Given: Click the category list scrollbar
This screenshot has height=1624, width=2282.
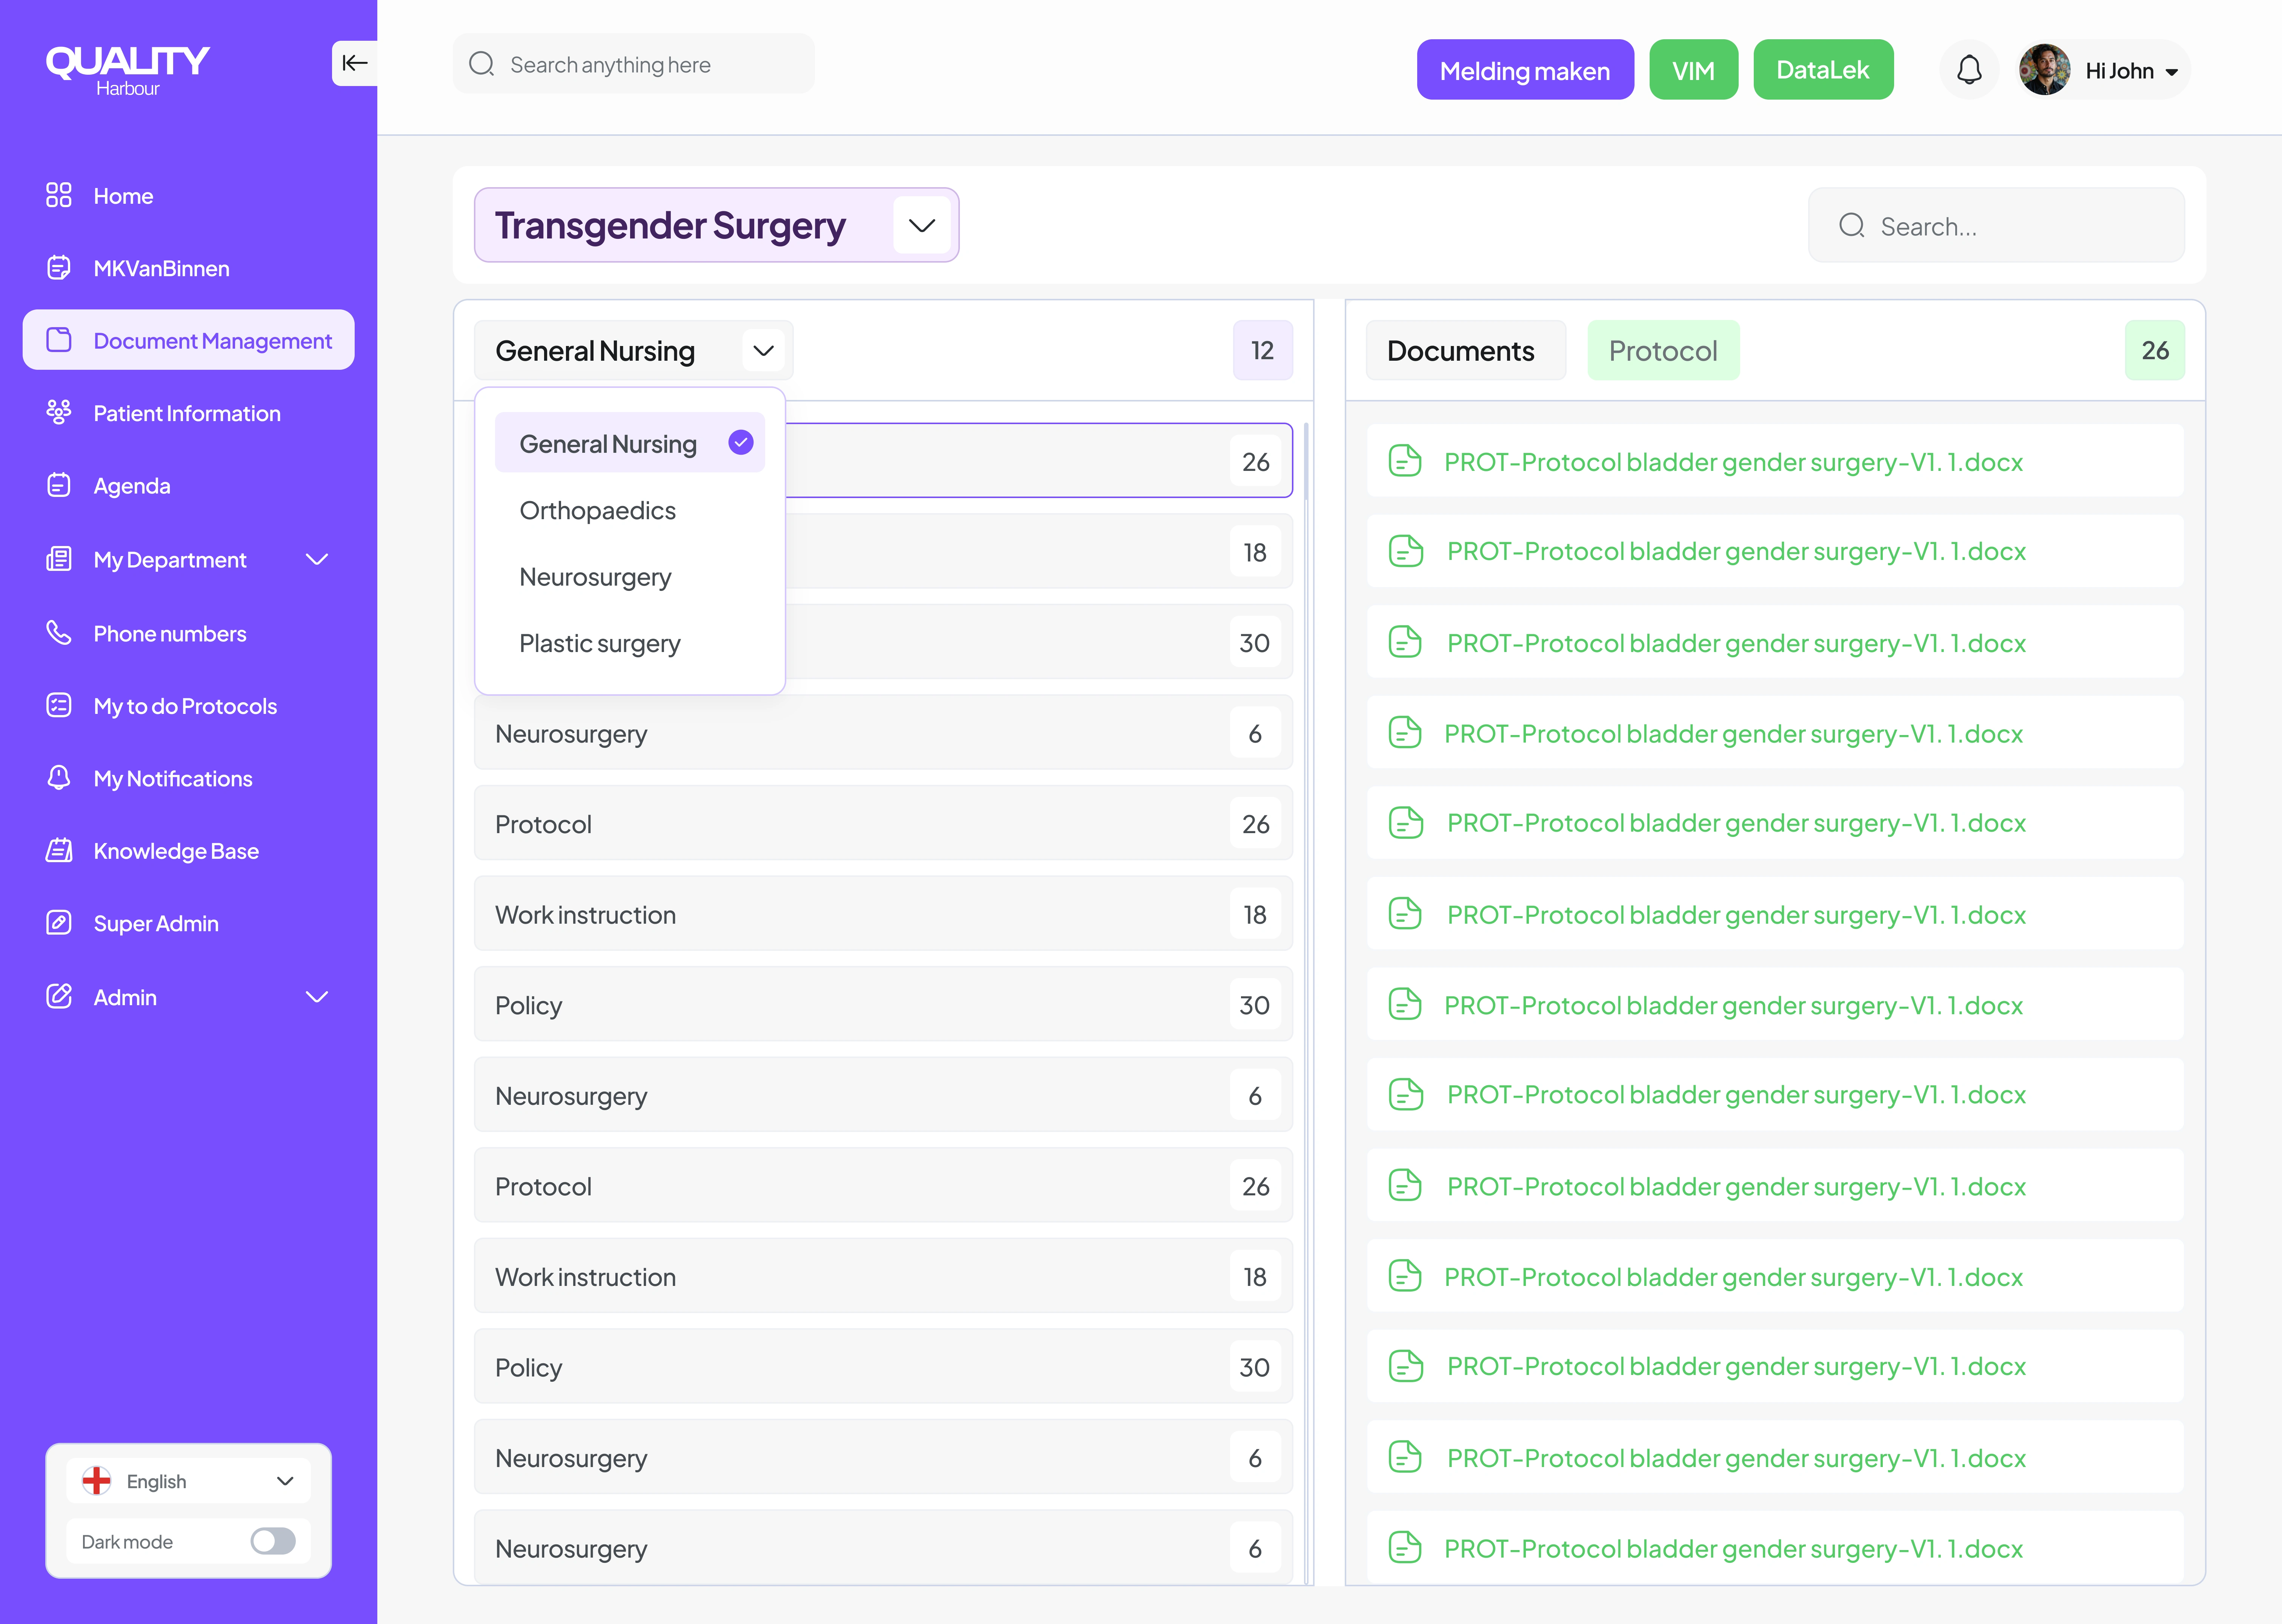Looking at the screenshot, I should (1305, 462).
